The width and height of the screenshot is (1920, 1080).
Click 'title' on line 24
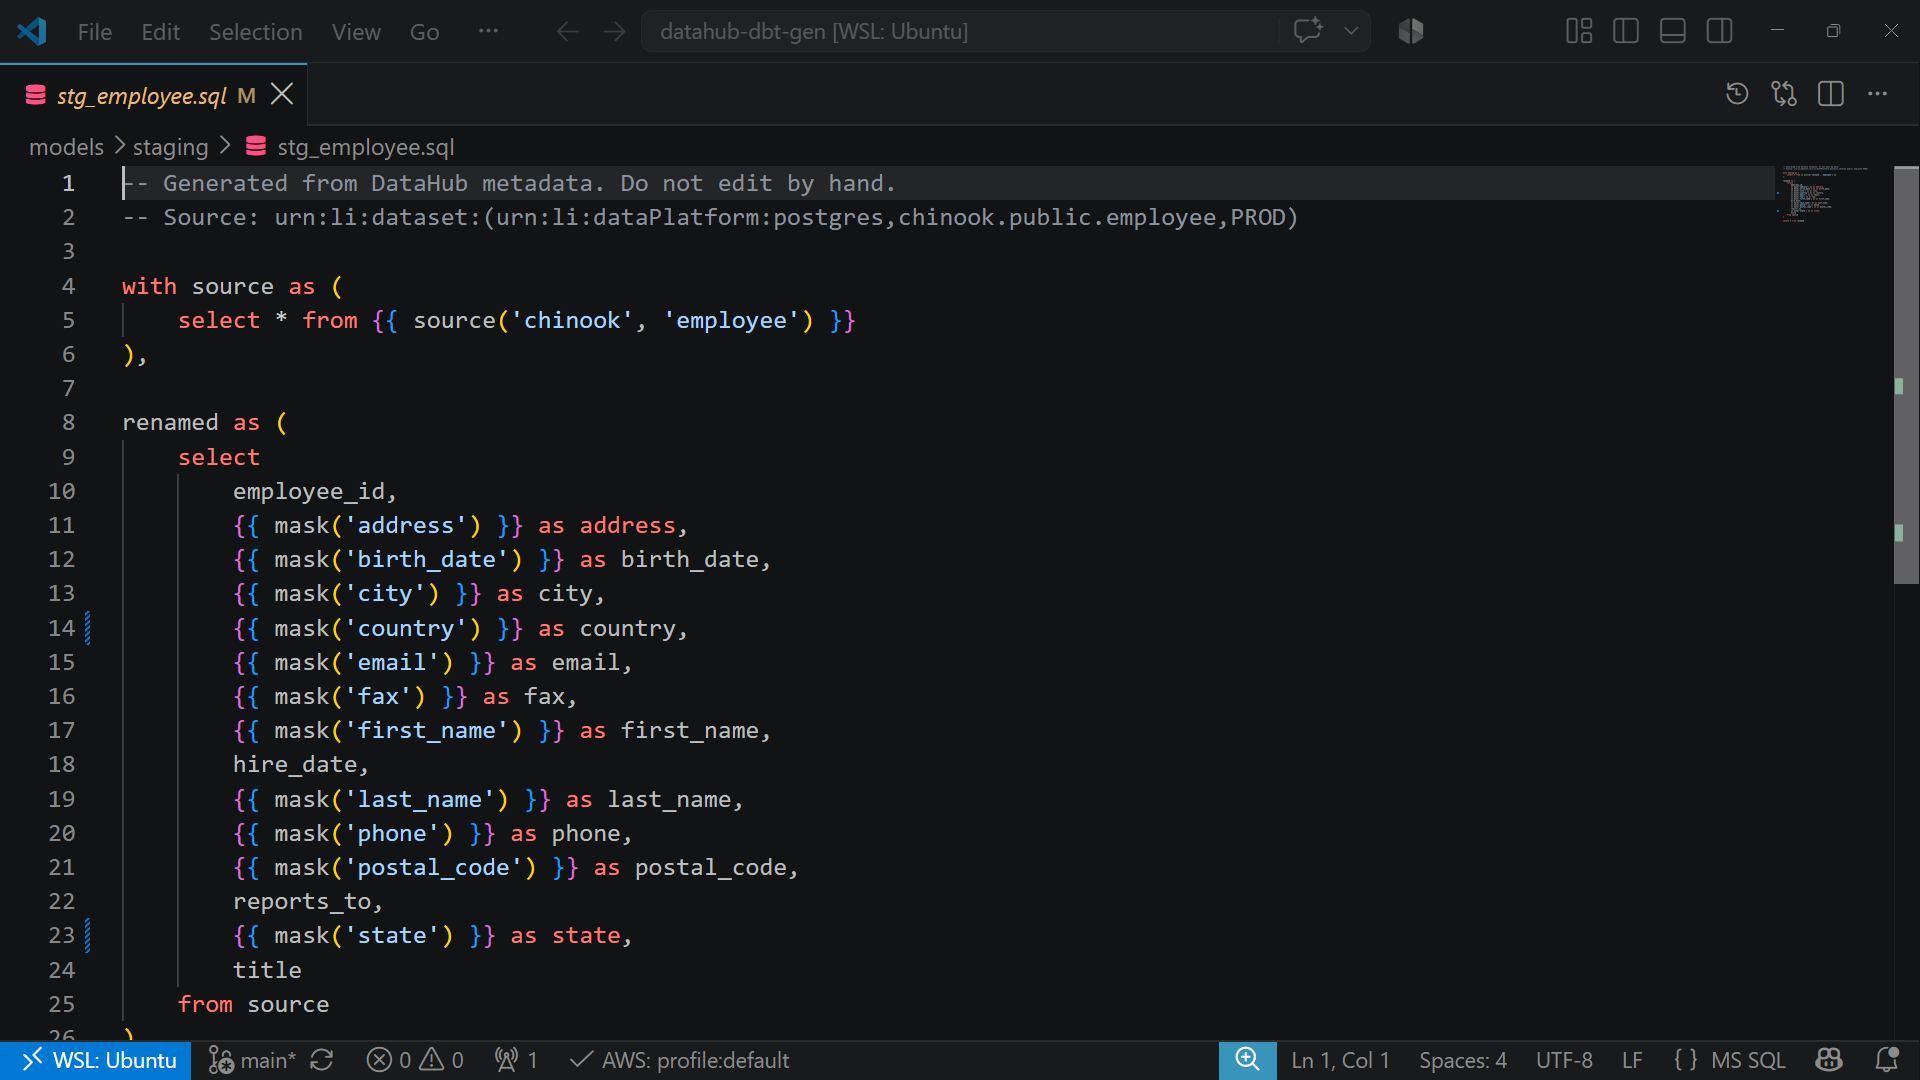pos(267,970)
